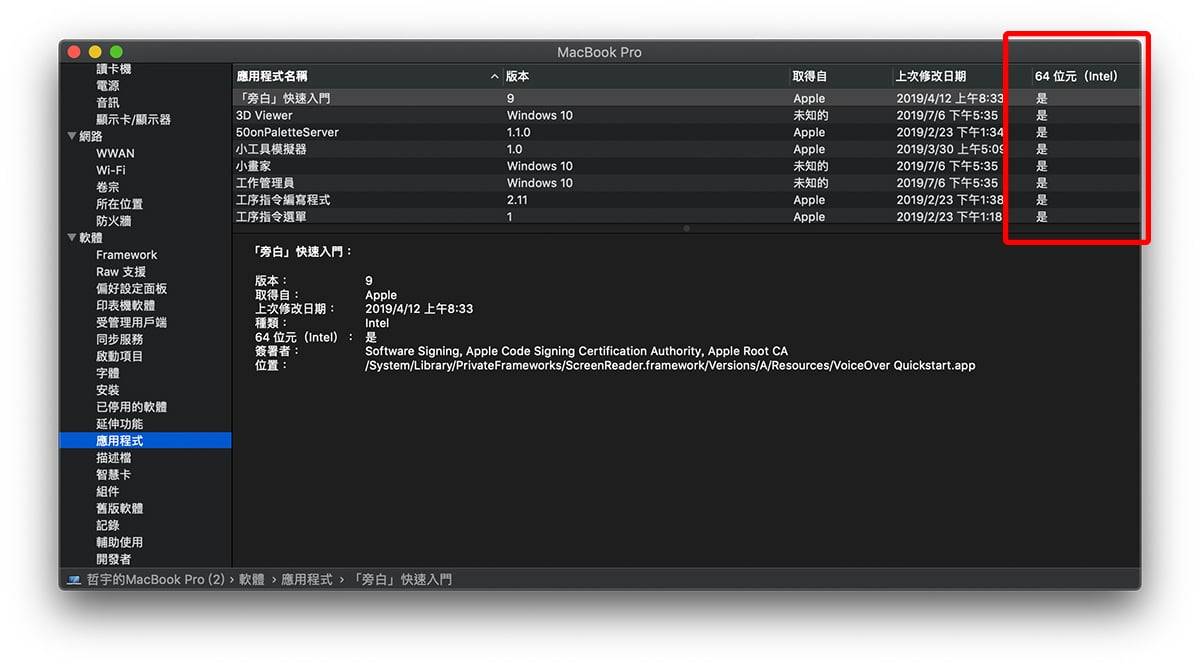The width and height of the screenshot is (1200, 668).
Task: Click the 2019/3/30 modified date cell
Action: [950, 149]
